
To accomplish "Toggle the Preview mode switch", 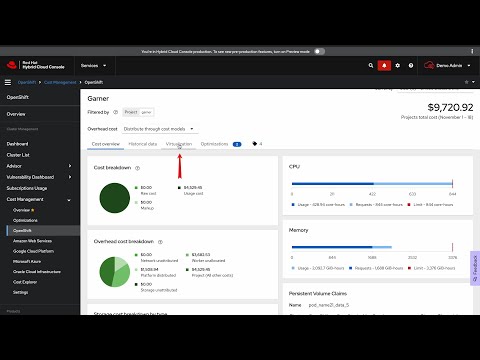I will (319, 51).
